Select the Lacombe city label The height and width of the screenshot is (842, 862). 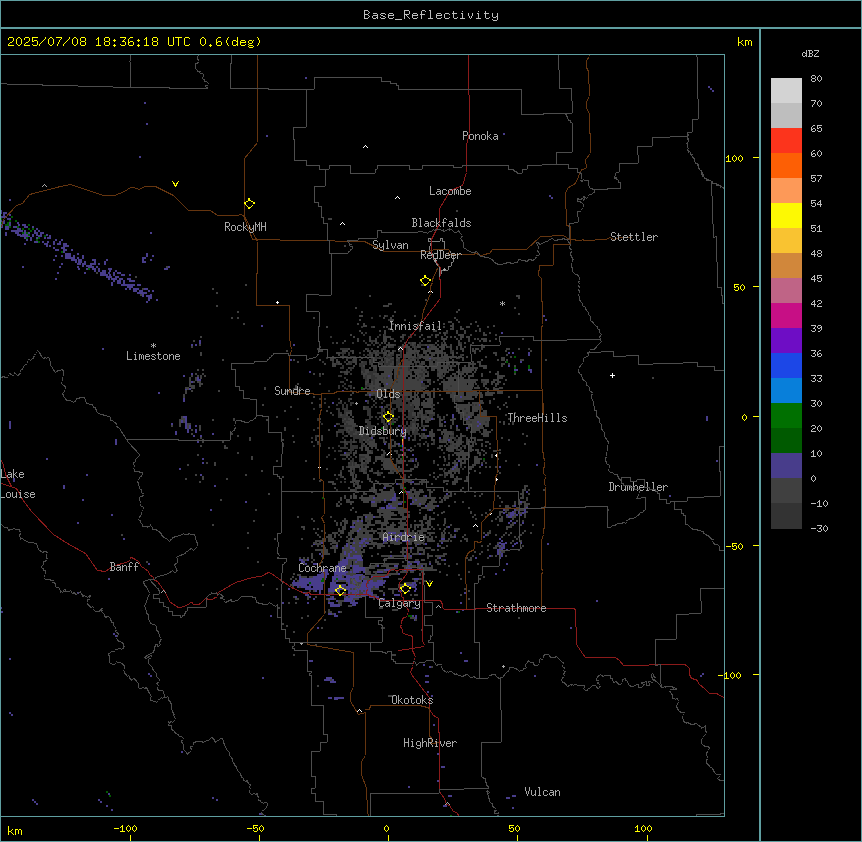coord(450,191)
